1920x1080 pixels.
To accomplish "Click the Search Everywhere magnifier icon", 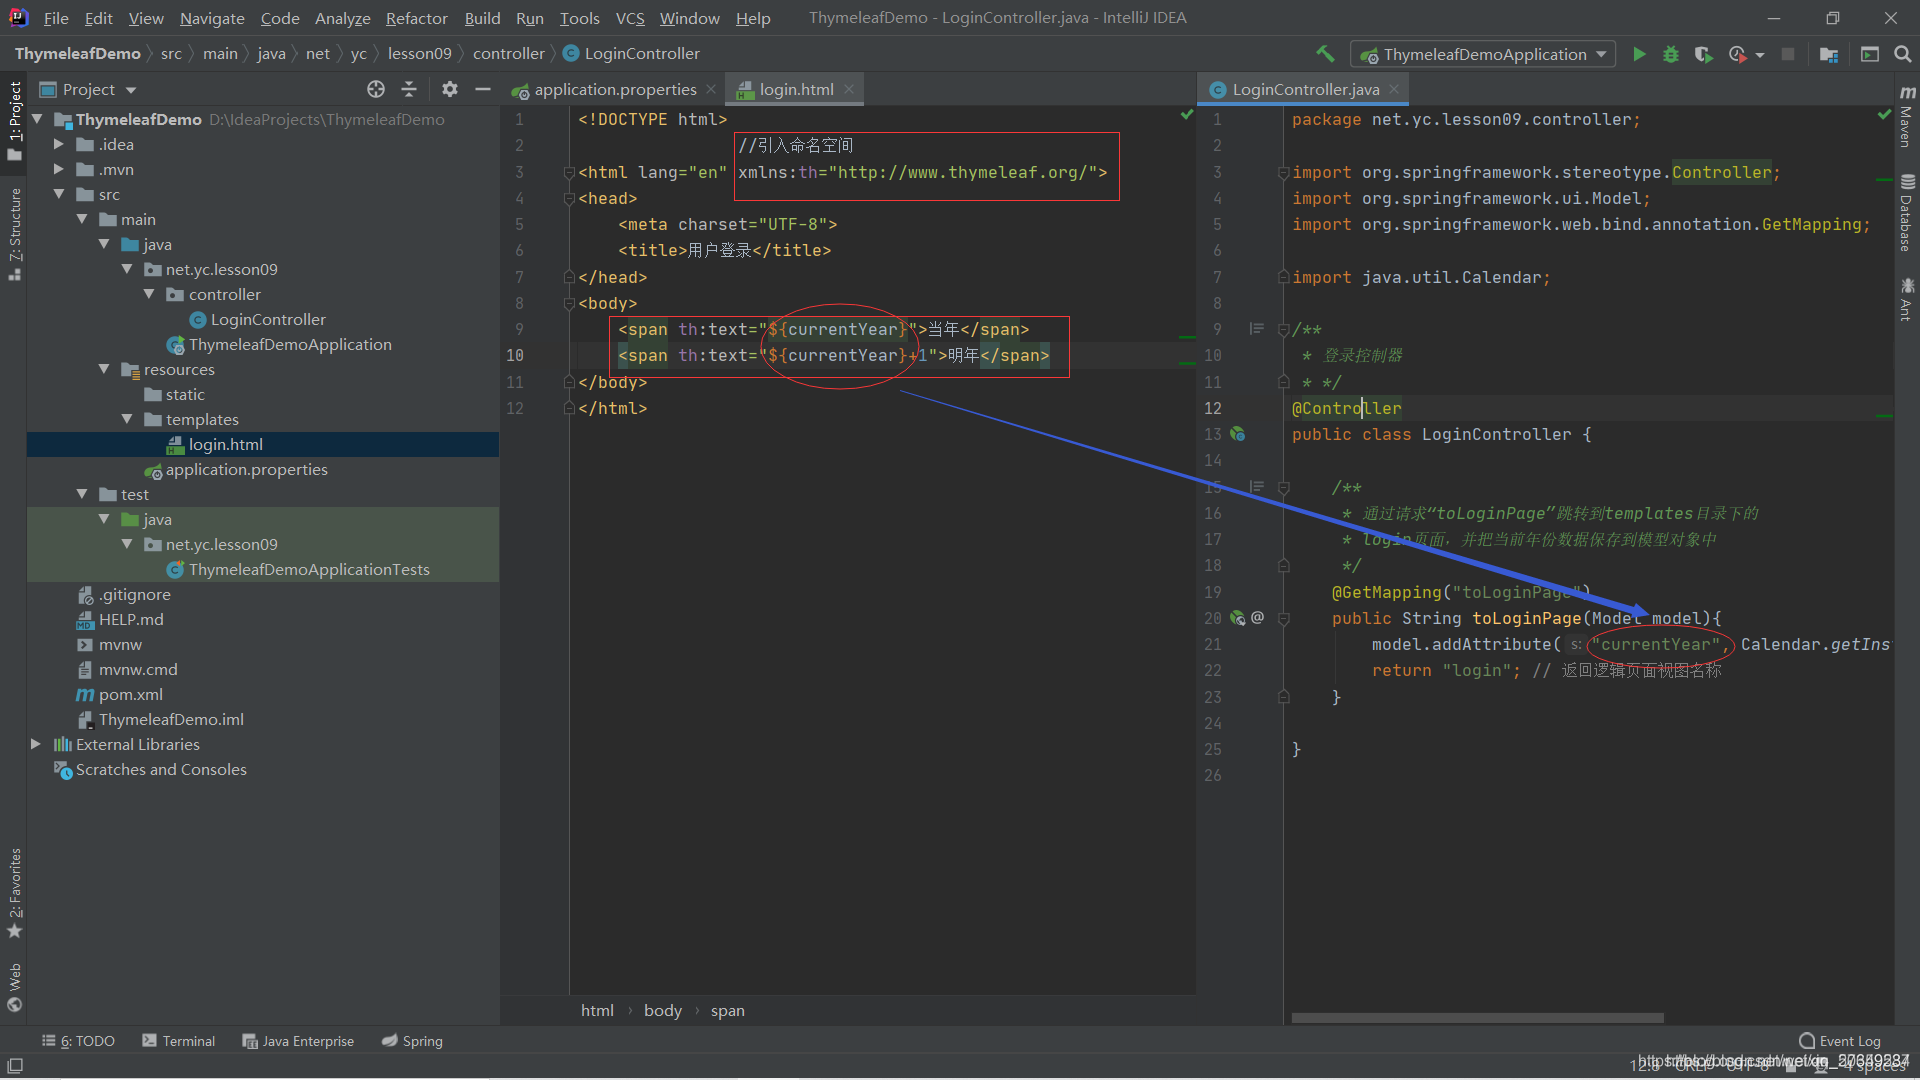I will [x=1902, y=54].
